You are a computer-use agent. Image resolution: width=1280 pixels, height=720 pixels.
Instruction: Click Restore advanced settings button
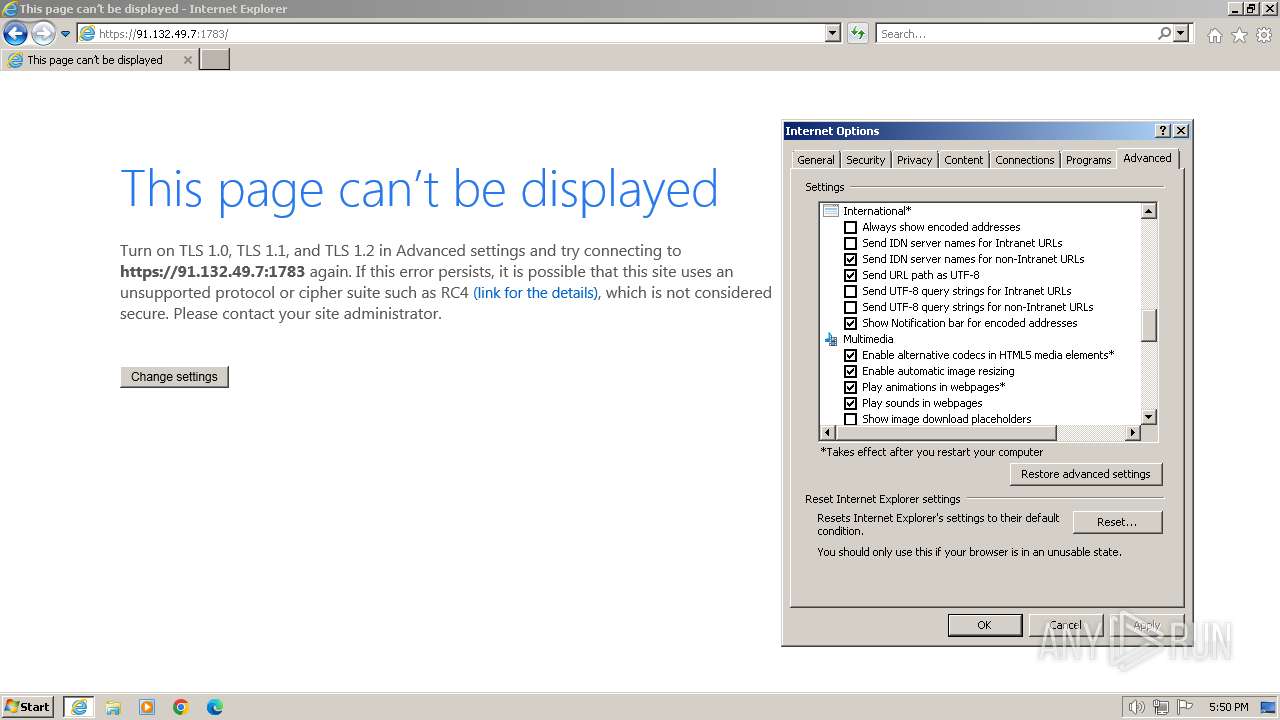(x=1086, y=474)
